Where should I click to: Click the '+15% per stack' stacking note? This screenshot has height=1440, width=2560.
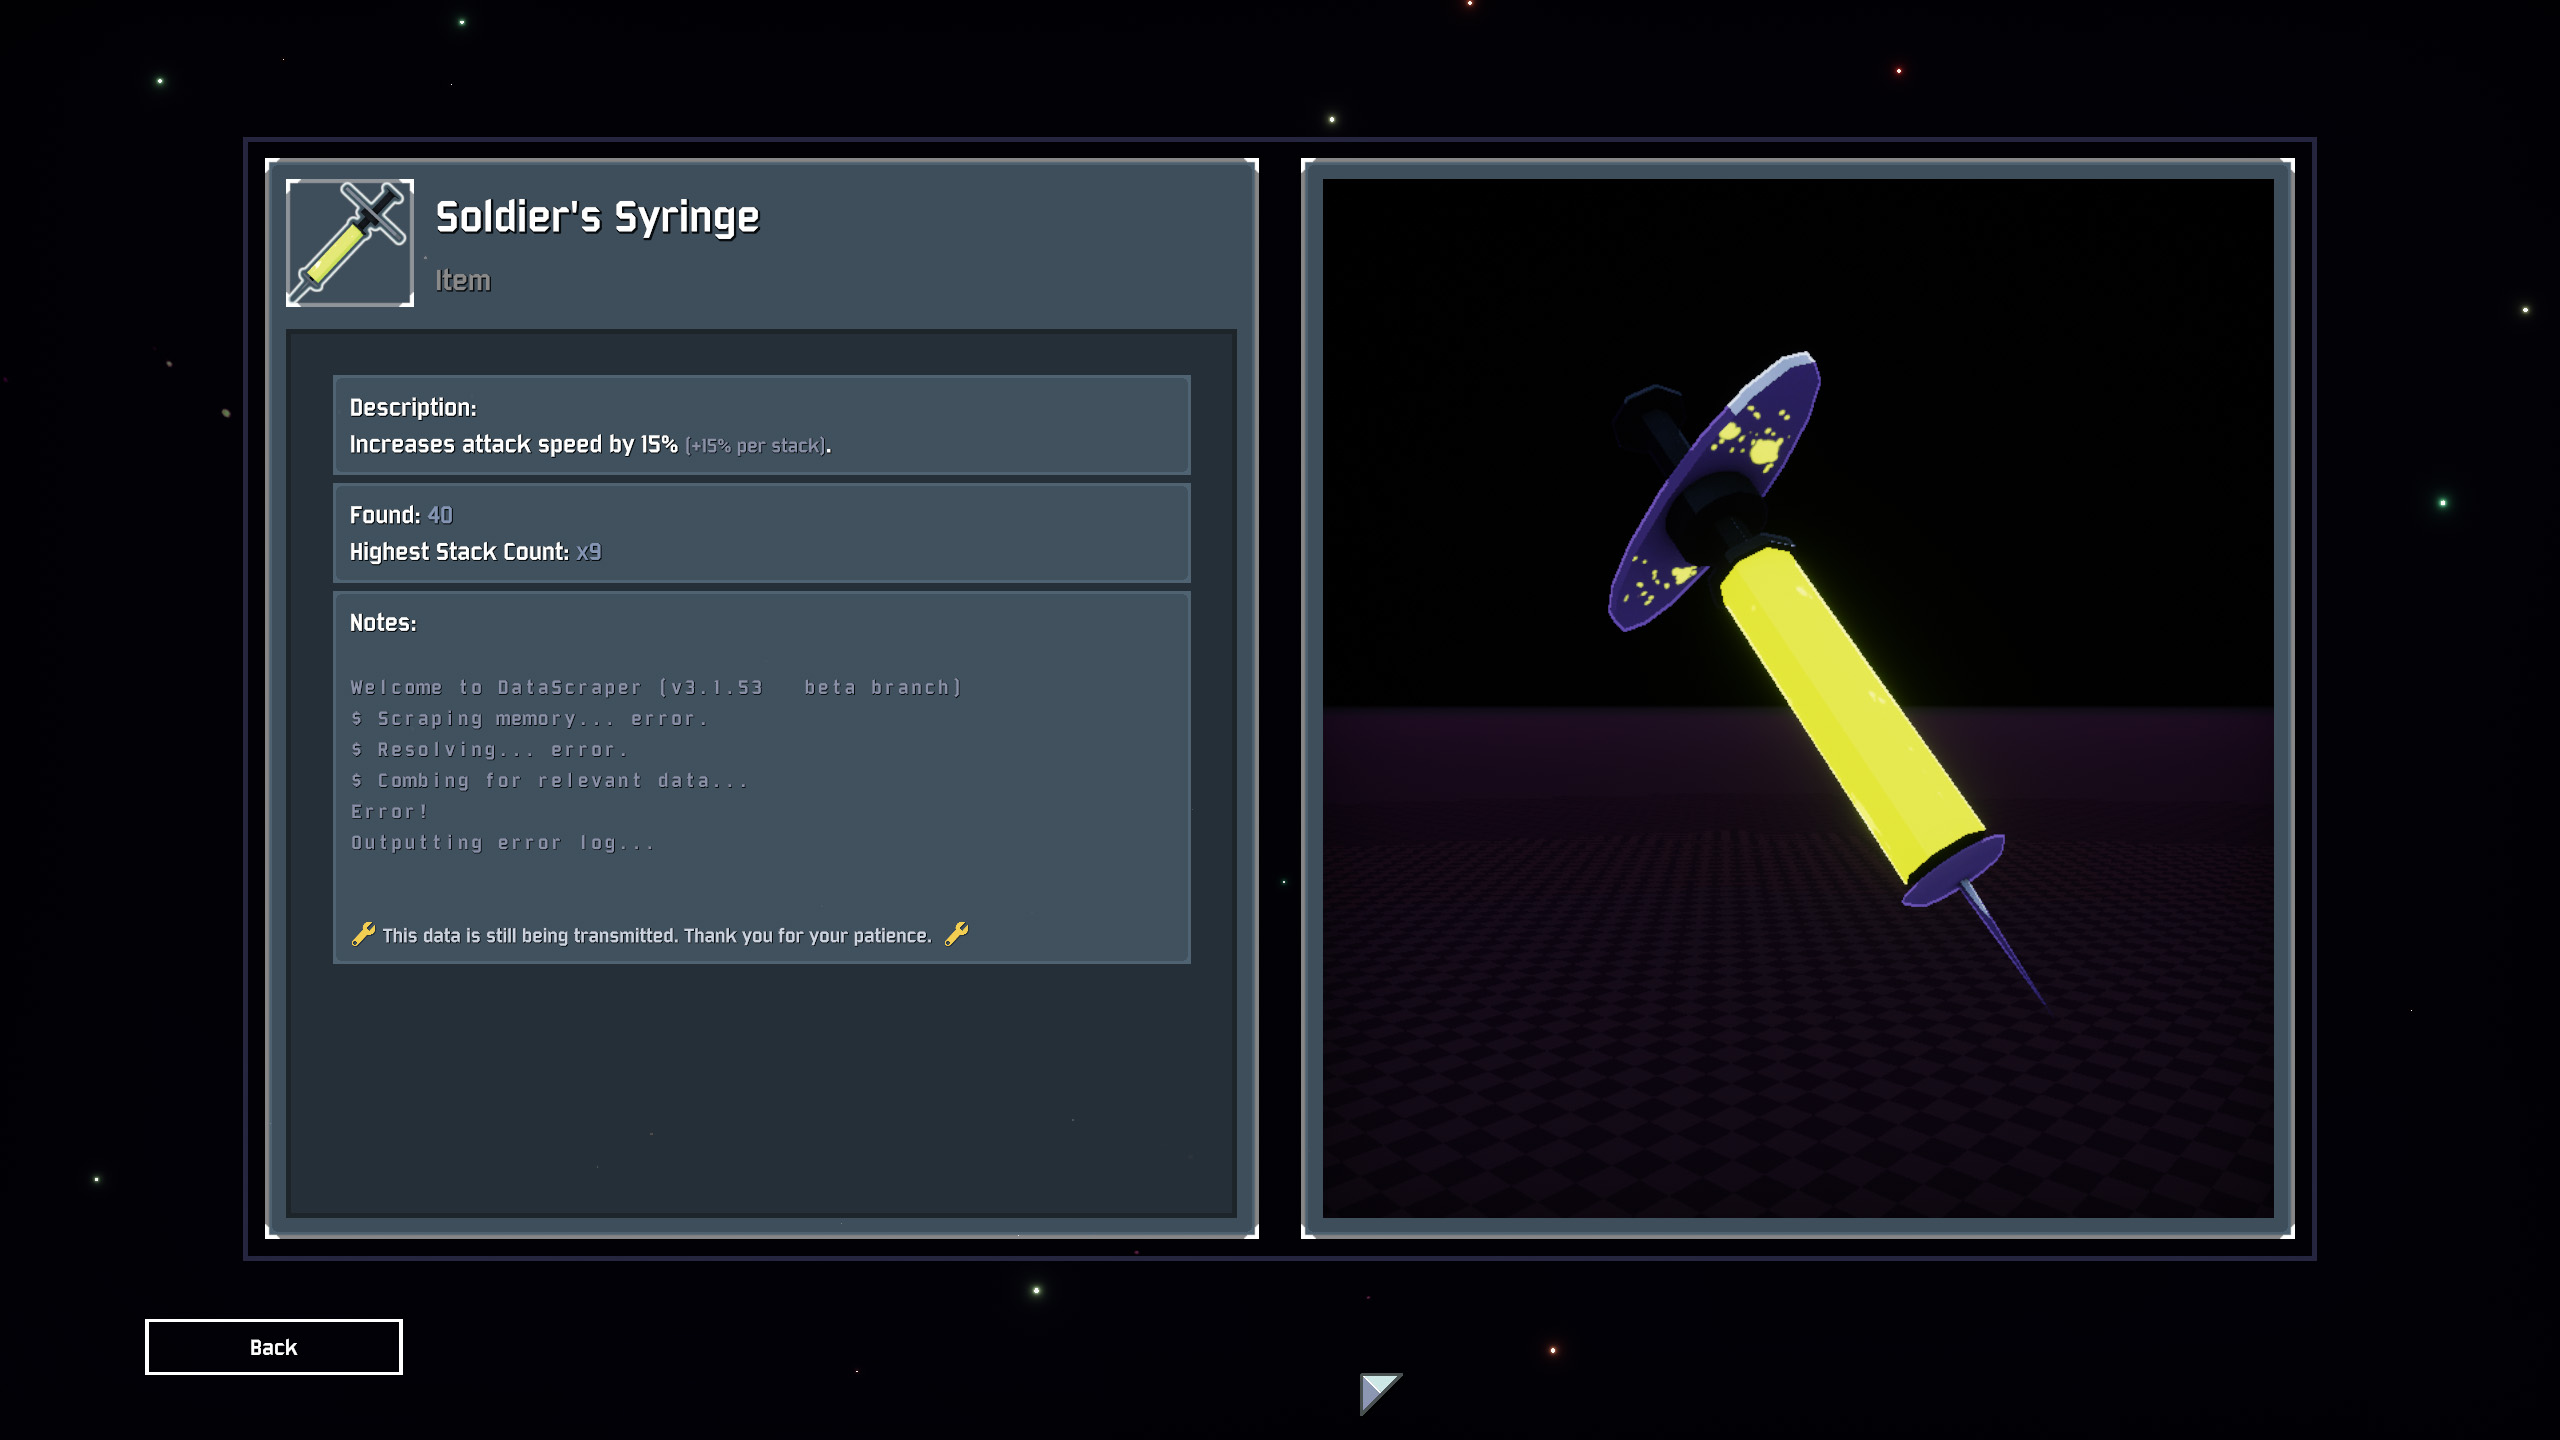click(756, 446)
